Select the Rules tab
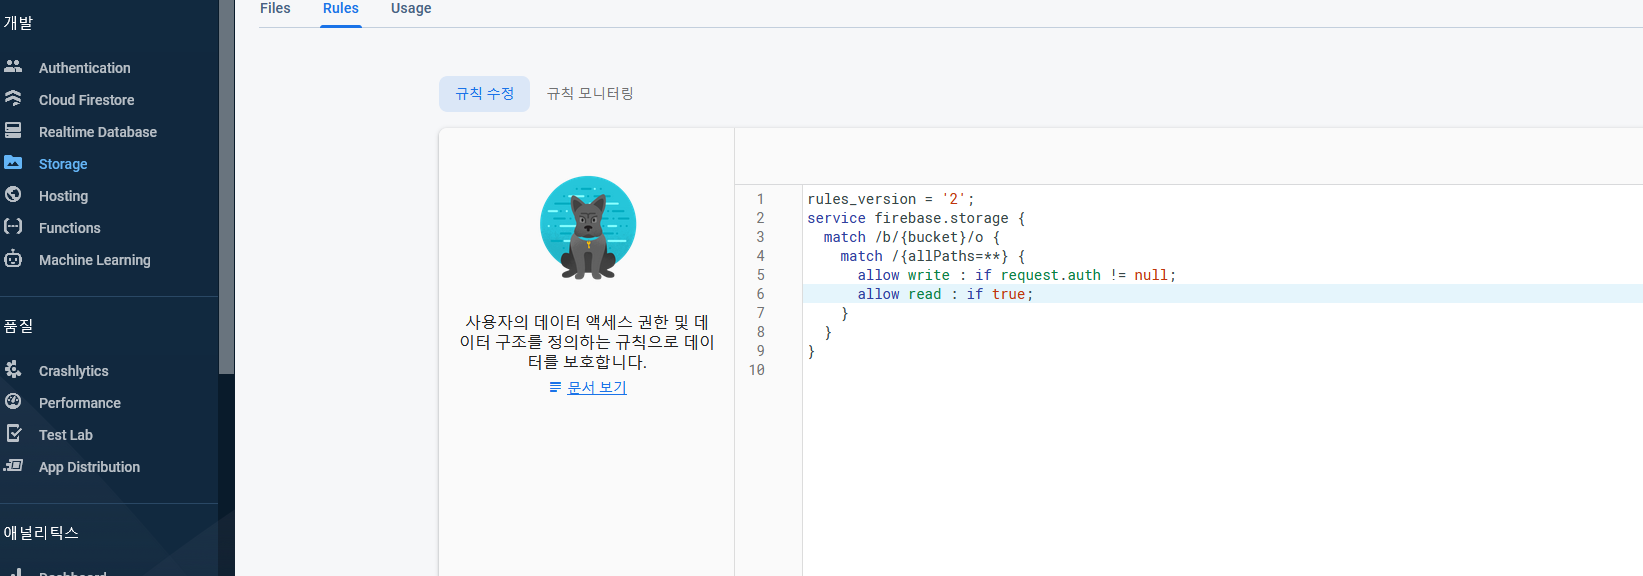 [x=341, y=8]
